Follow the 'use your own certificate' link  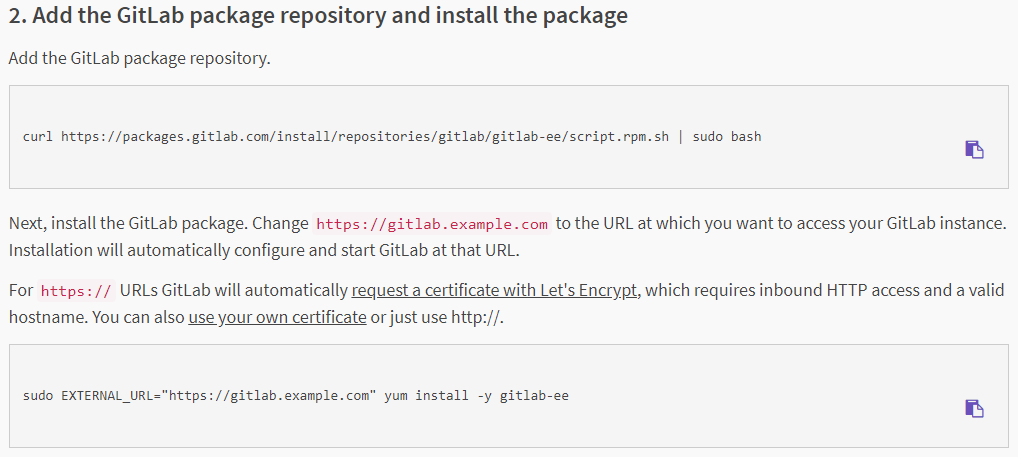277,317
